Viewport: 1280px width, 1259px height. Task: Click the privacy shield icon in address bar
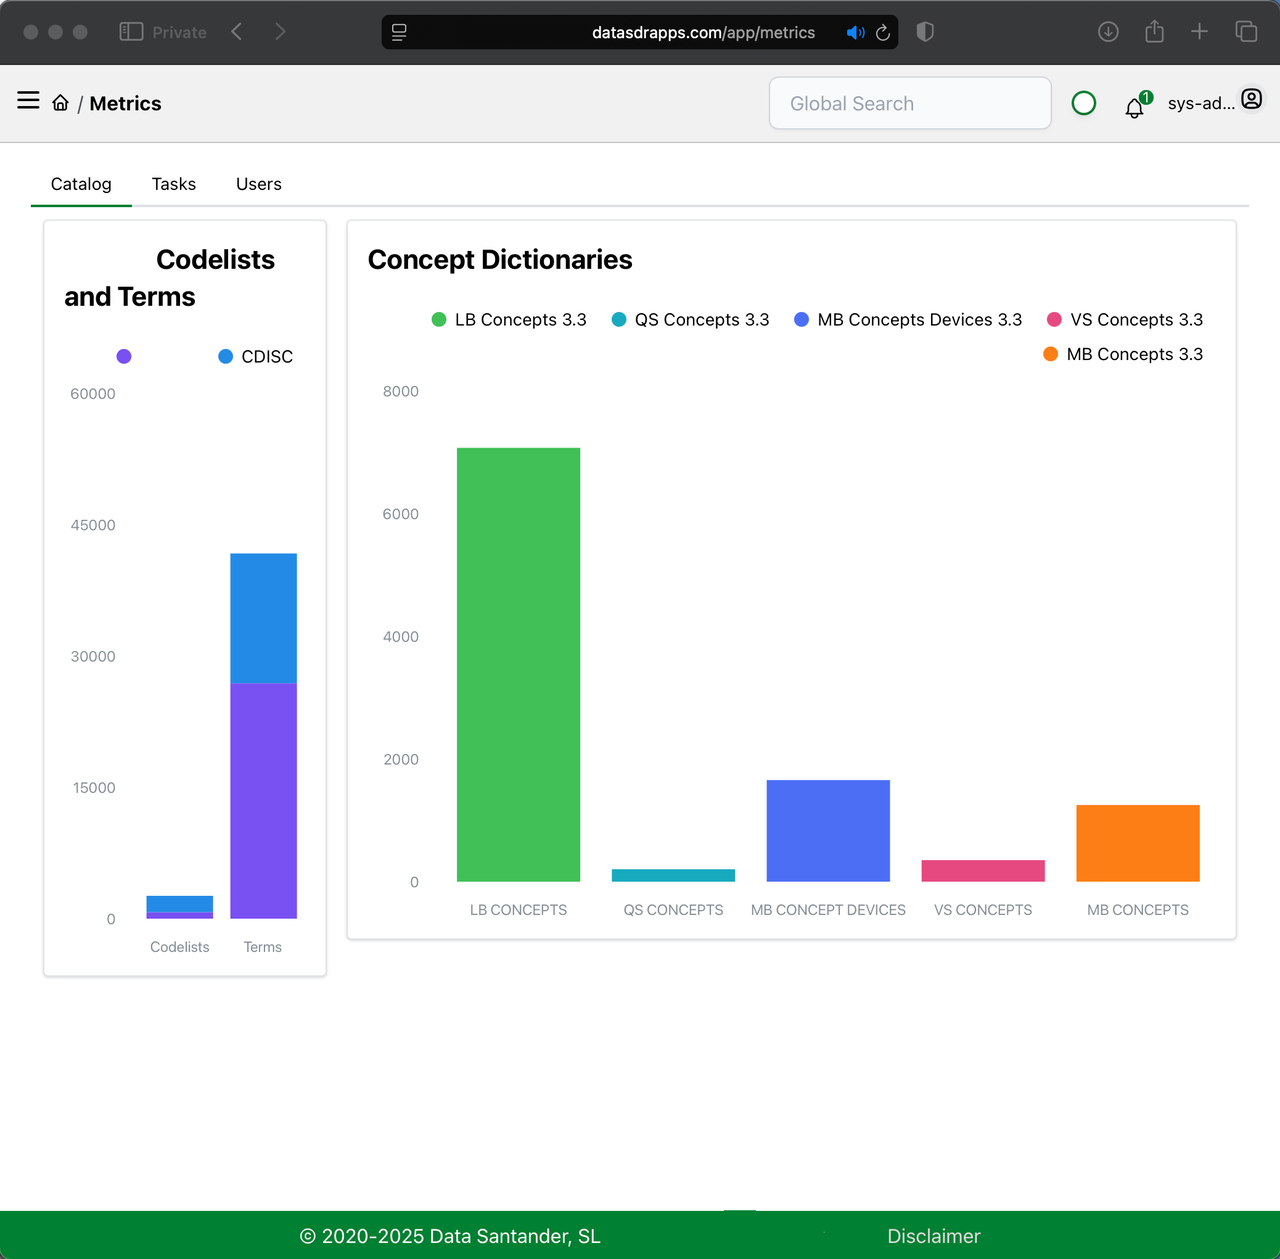click(x=924, y=32)
